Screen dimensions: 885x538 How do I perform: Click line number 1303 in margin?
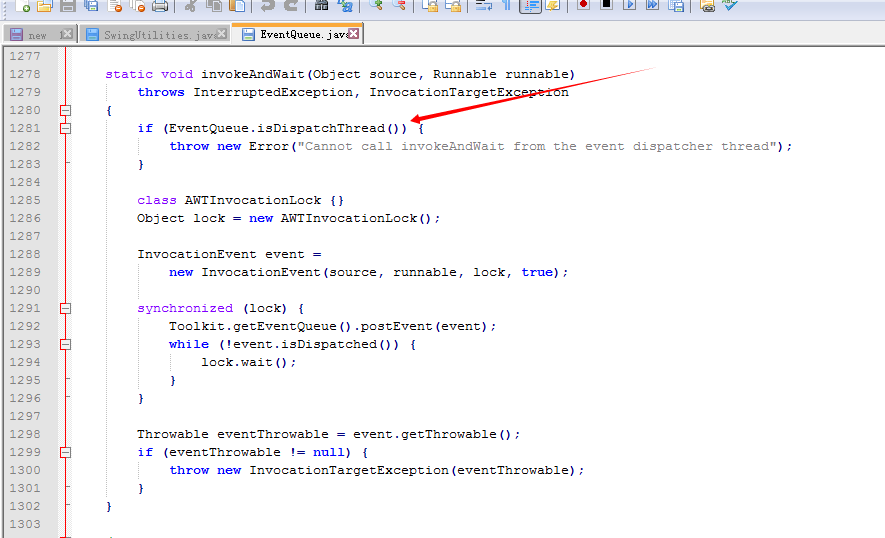pos(25,524)
